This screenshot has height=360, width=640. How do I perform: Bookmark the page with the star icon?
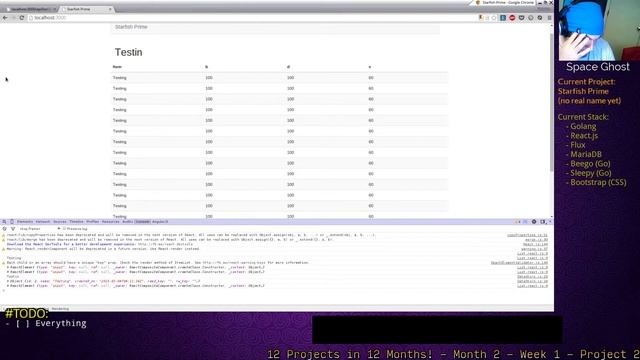tap(494, 18)
